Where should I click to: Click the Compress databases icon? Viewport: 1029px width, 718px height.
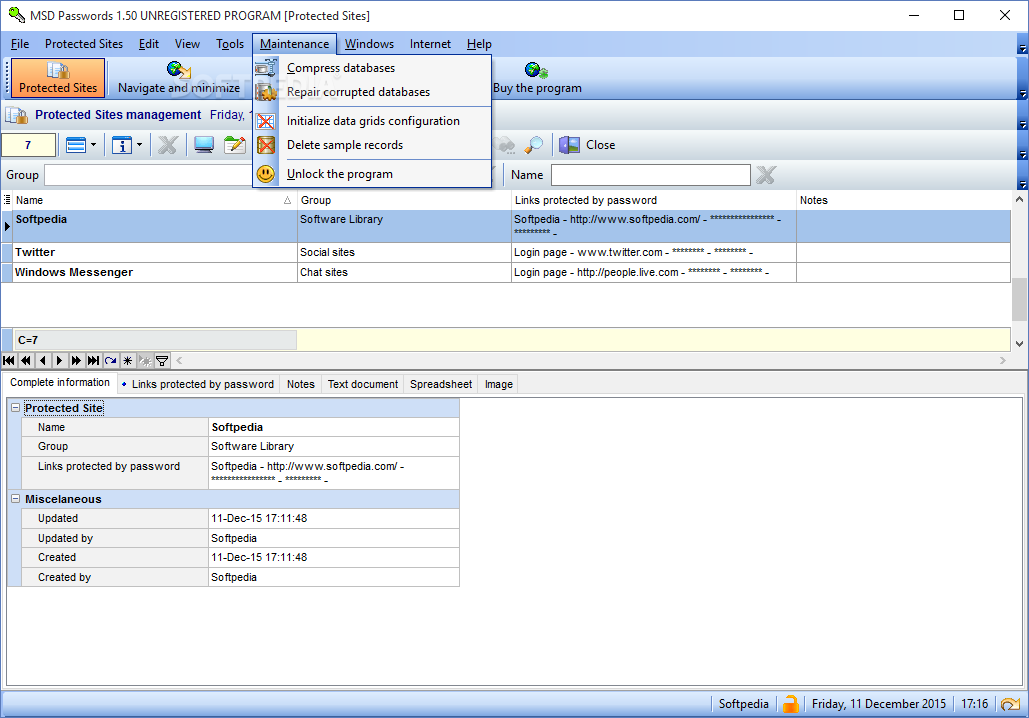(x=266, y=68)
